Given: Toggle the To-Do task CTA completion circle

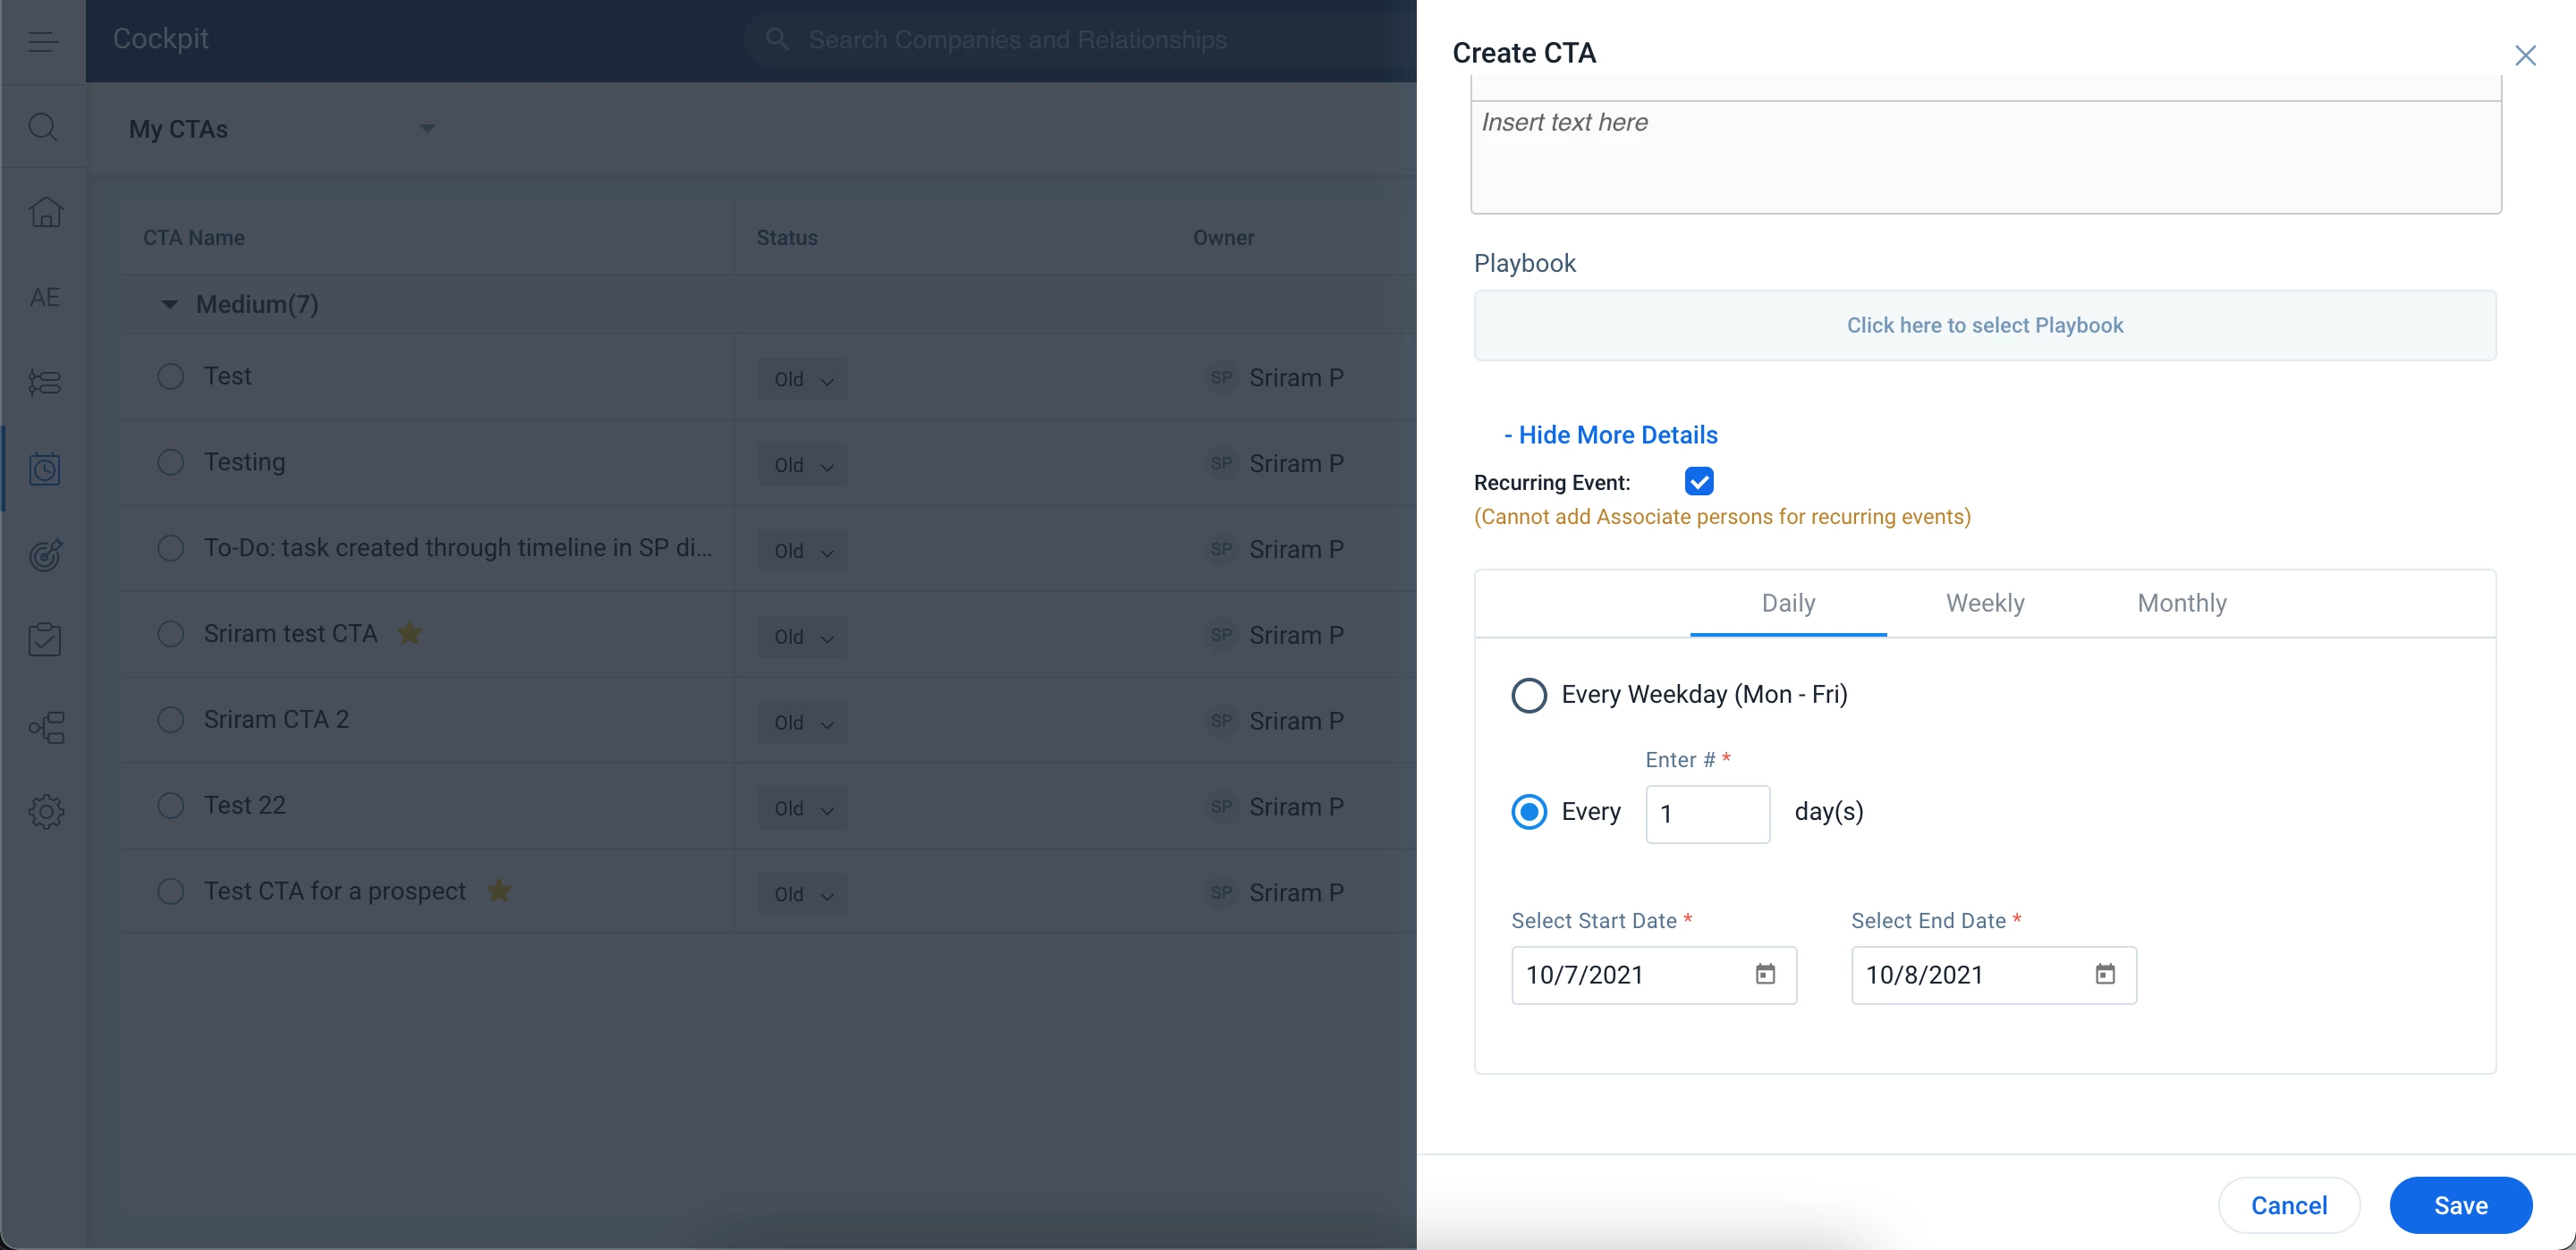Looking at the screenshot, I should (x=171, y=548).
